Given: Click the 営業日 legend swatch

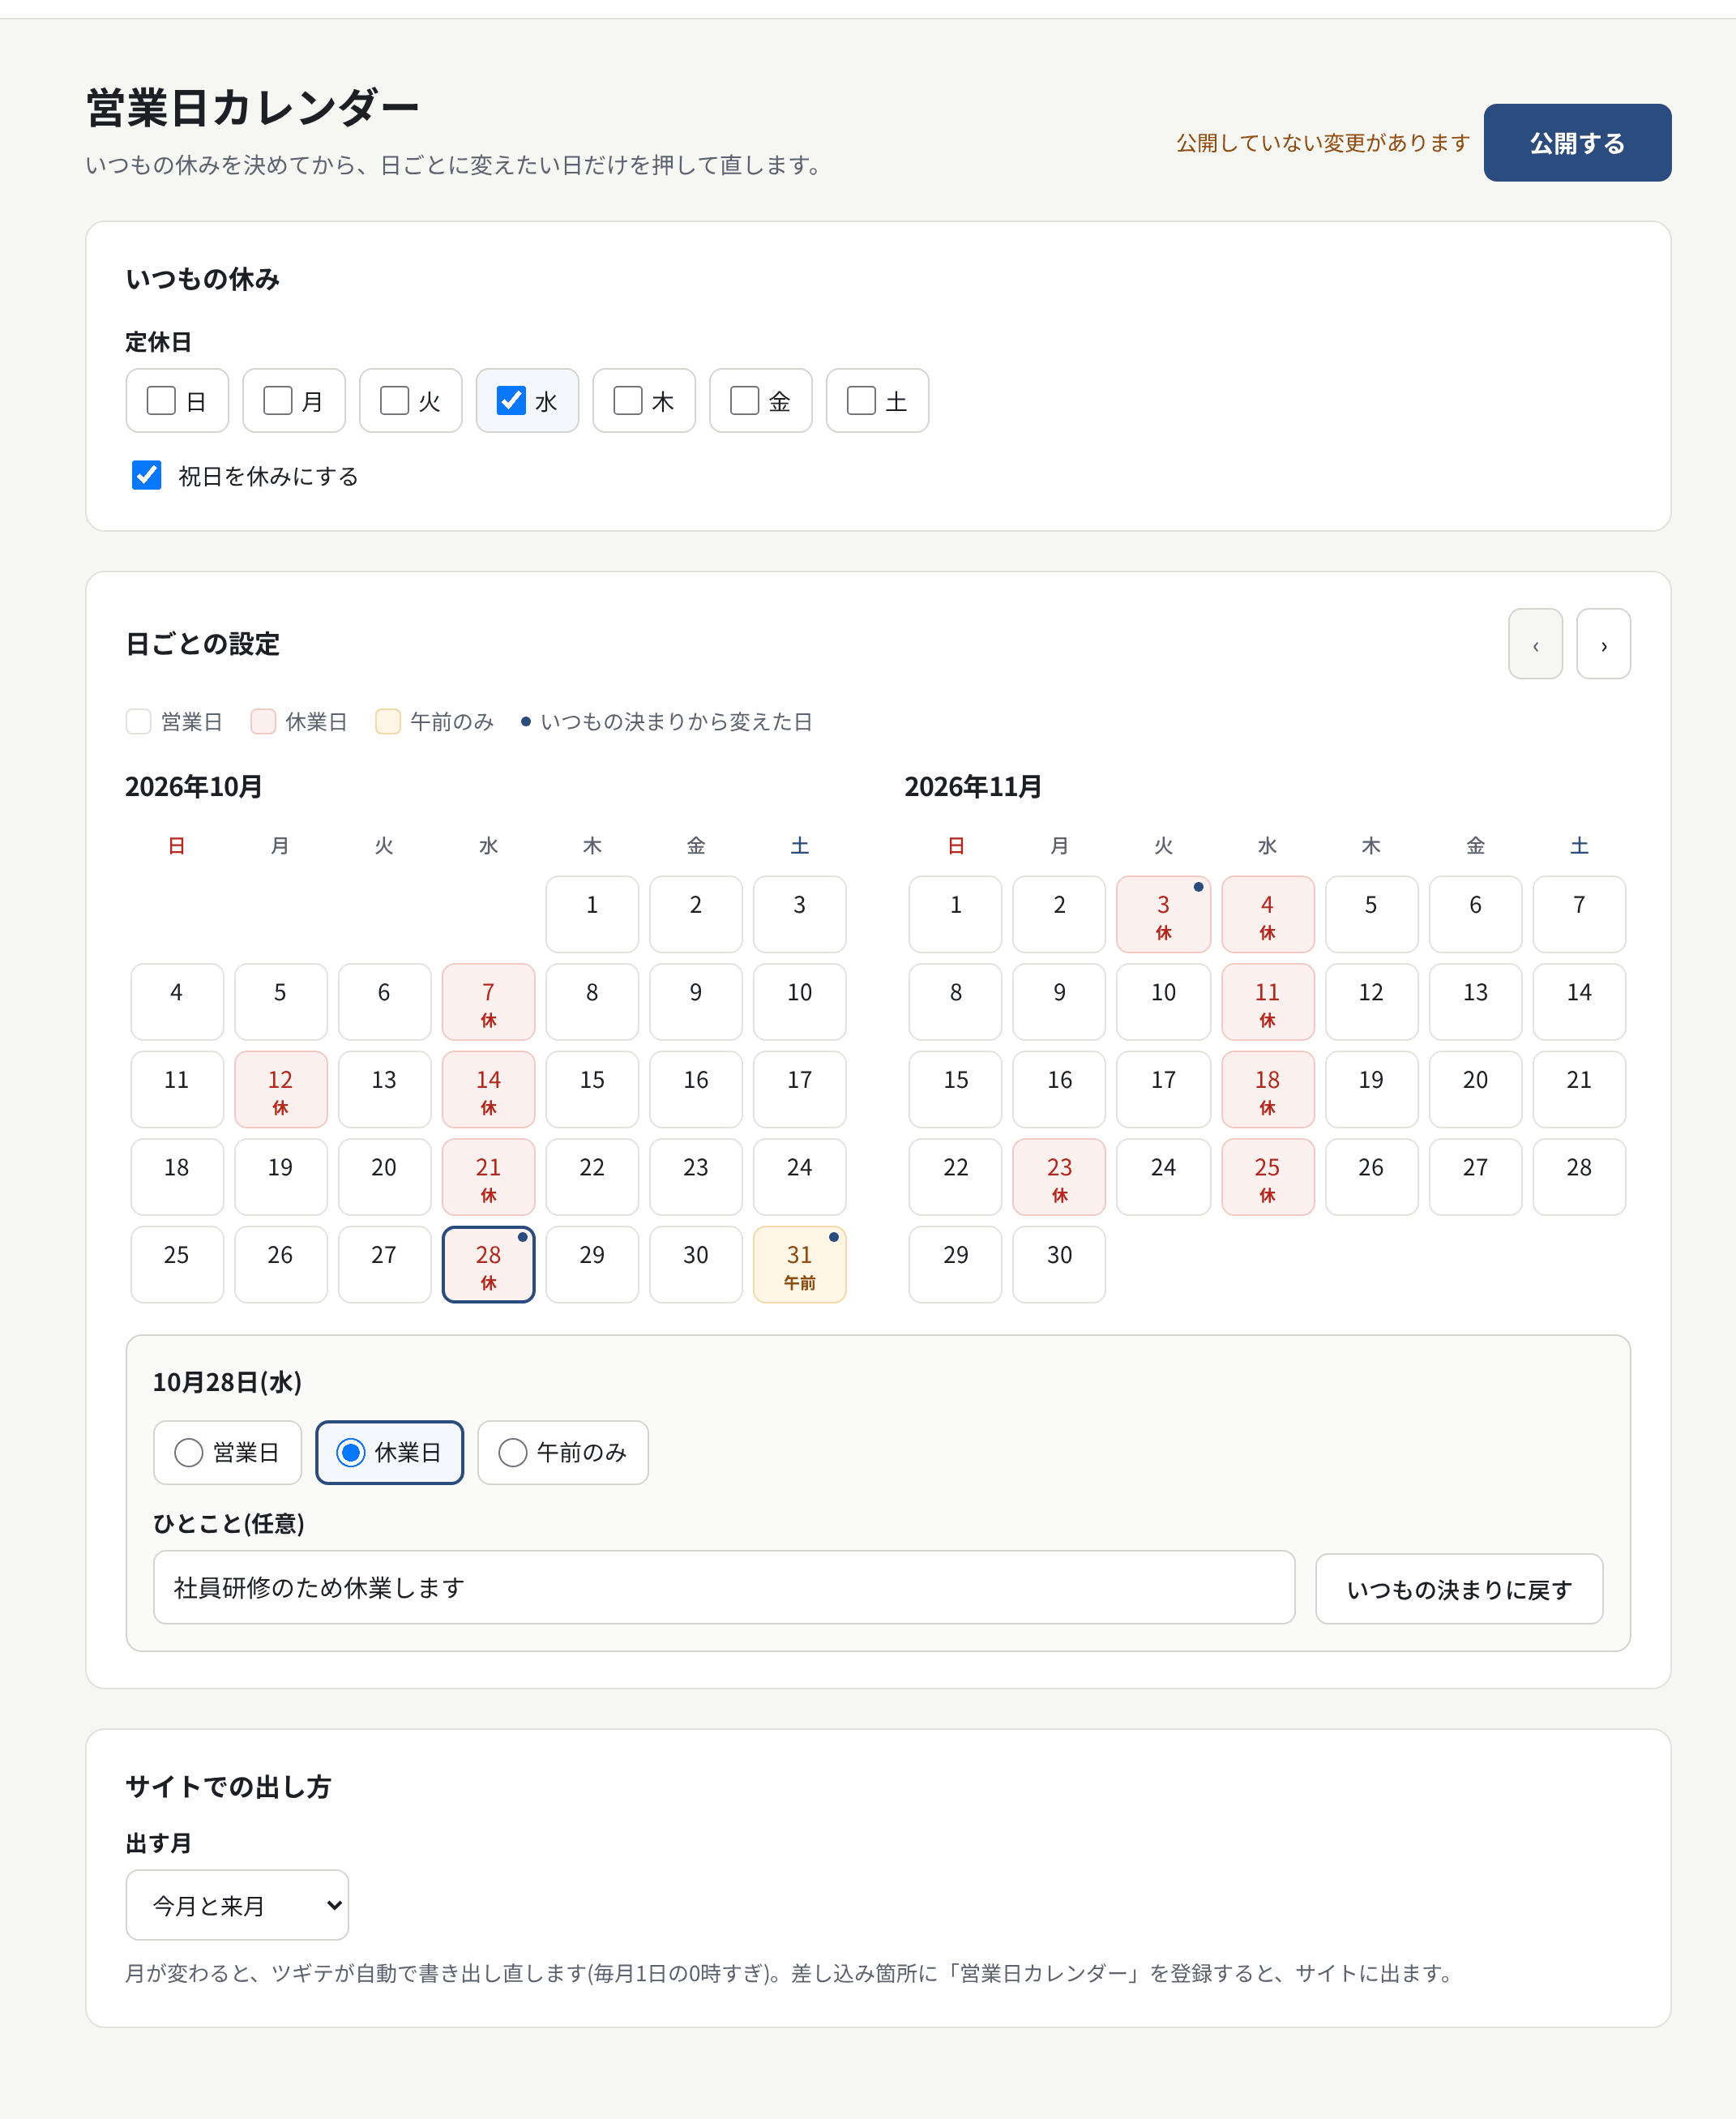Looking at the screenshot, I should (139, 722).
